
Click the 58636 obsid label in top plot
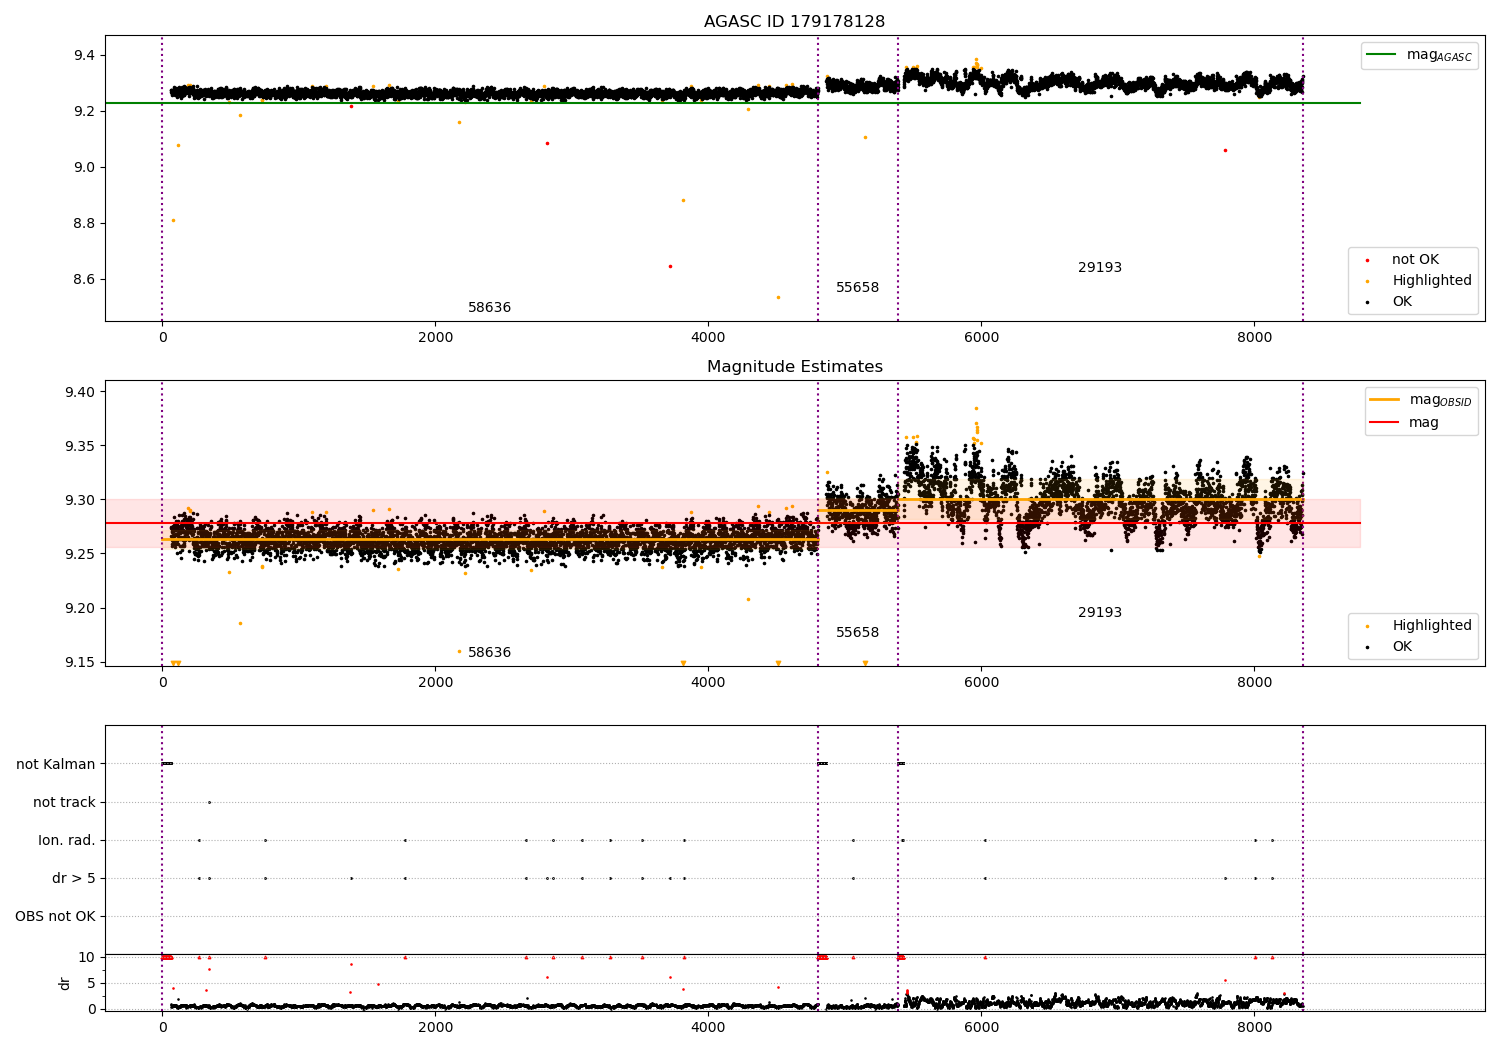point(489,308)
